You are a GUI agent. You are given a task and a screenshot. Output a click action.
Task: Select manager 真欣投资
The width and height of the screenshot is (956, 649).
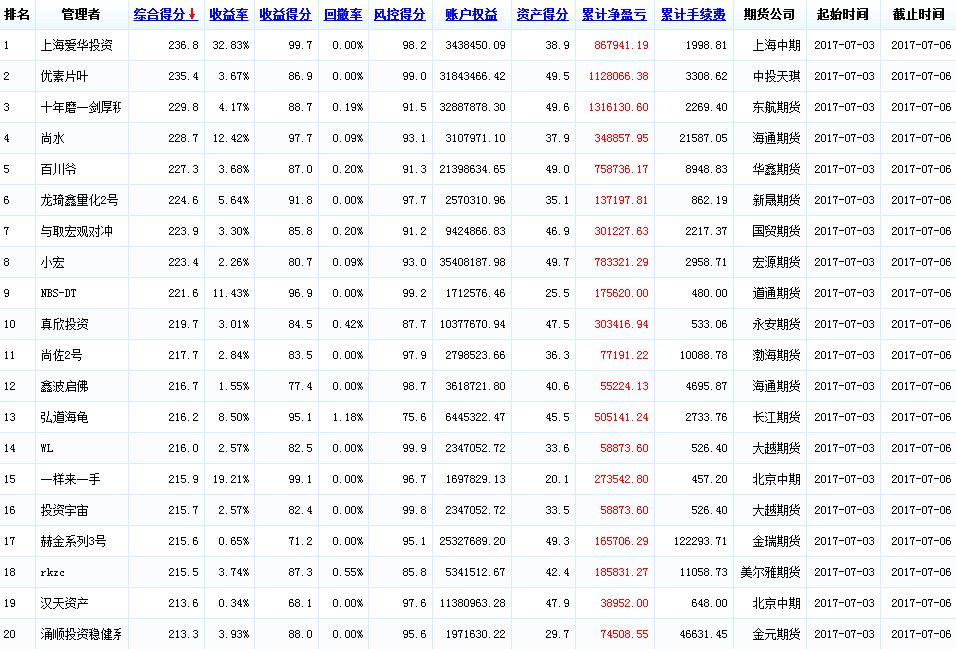coord(64,324)
